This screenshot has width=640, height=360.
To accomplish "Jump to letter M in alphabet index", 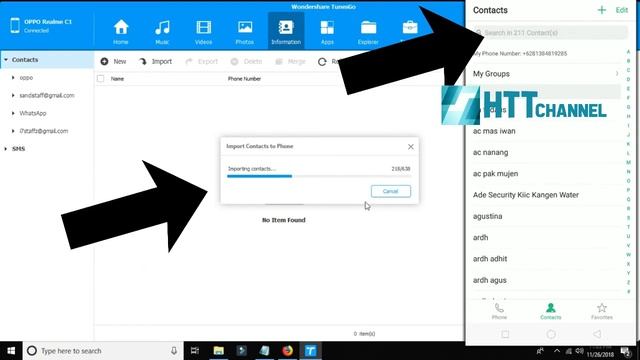I will pos(629,162).
